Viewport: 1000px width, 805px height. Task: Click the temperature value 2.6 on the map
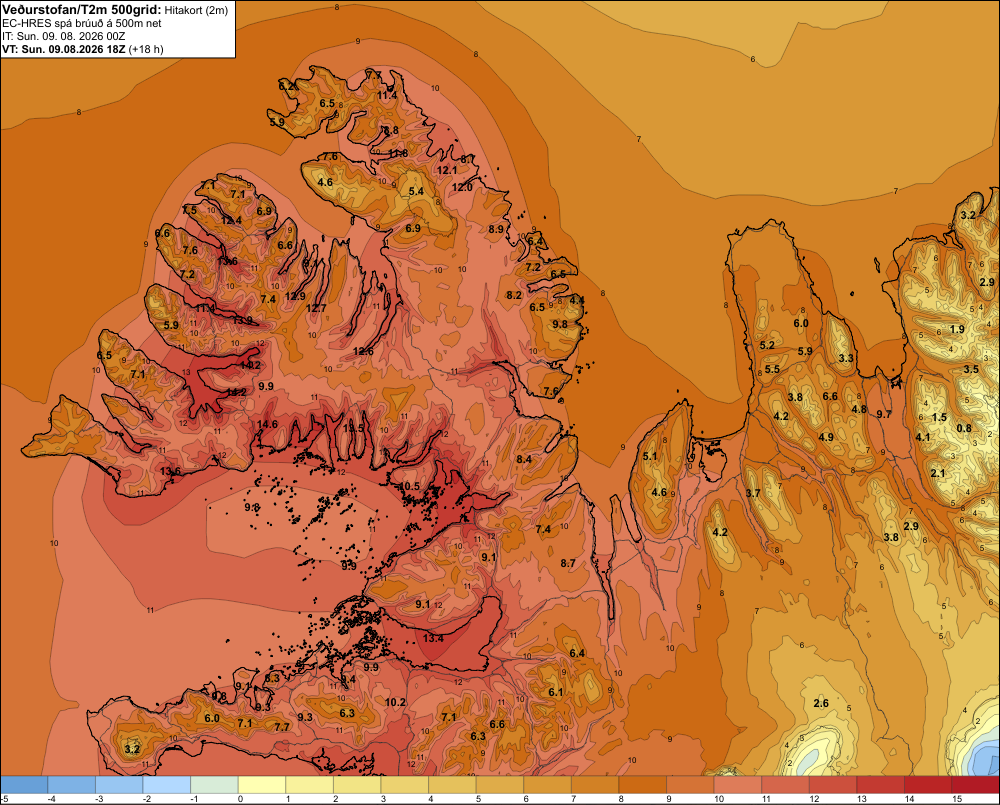tap(821, 703)
